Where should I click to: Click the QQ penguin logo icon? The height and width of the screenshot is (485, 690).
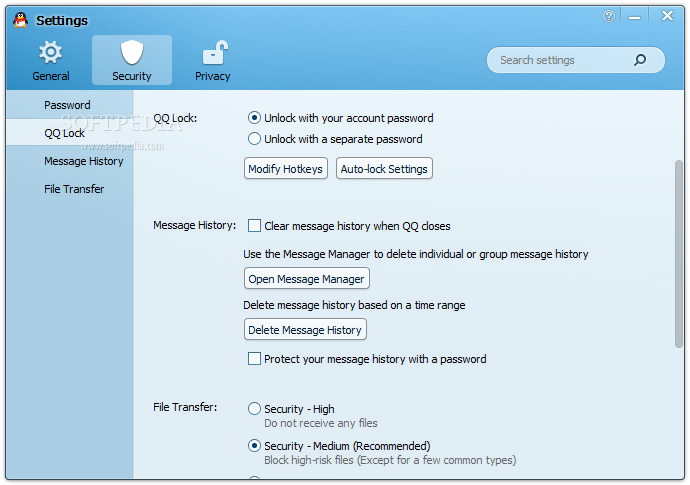click(x=20, y=20)
